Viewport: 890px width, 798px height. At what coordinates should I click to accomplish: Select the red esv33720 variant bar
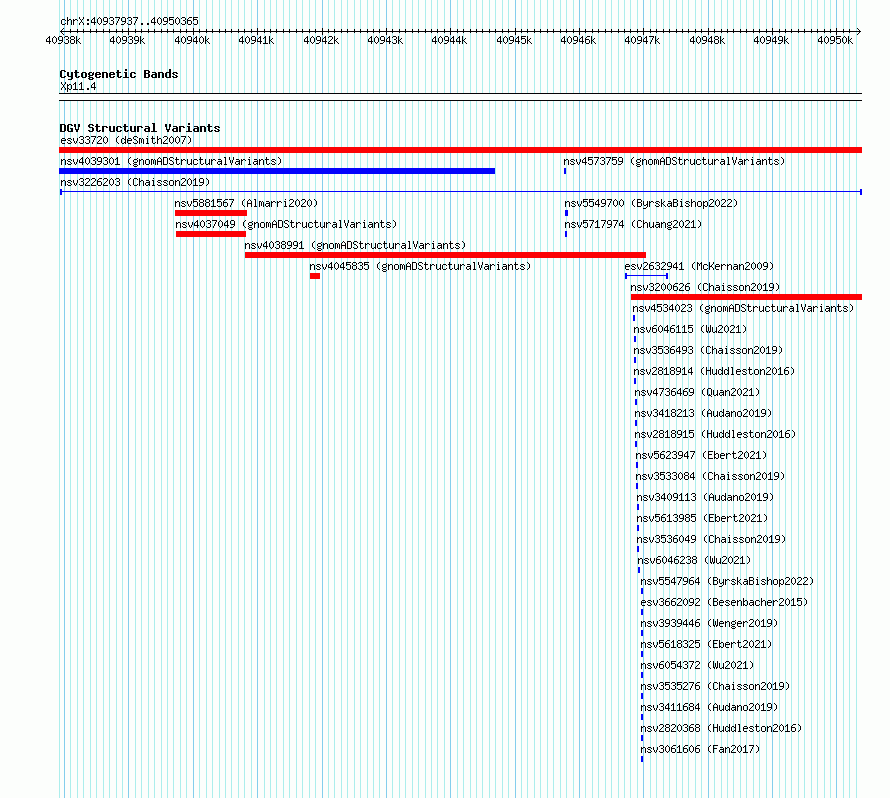click(x=460, y=150)
